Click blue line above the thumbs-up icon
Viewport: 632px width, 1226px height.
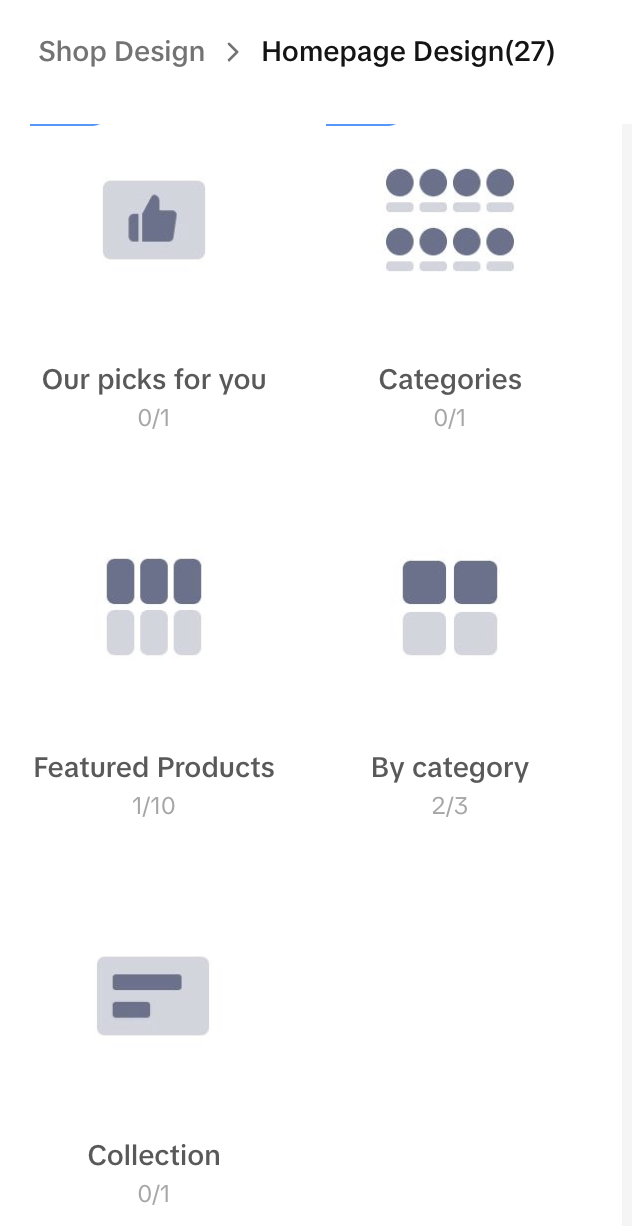[x=65, y=124]
